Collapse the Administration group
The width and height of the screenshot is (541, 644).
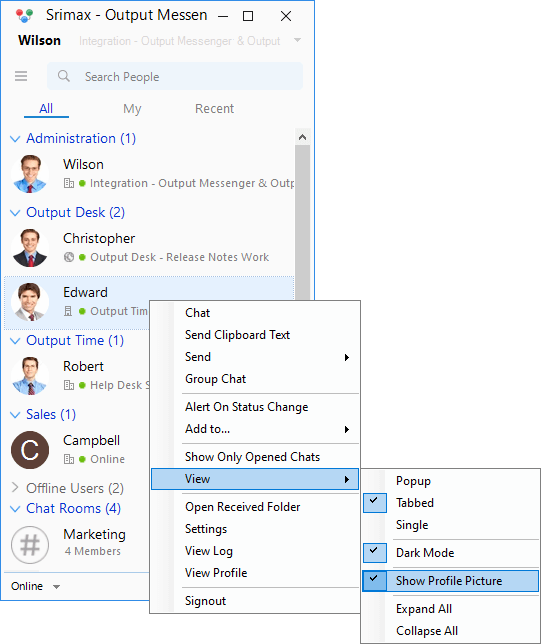pyautogui.click(x=15, y=139)
